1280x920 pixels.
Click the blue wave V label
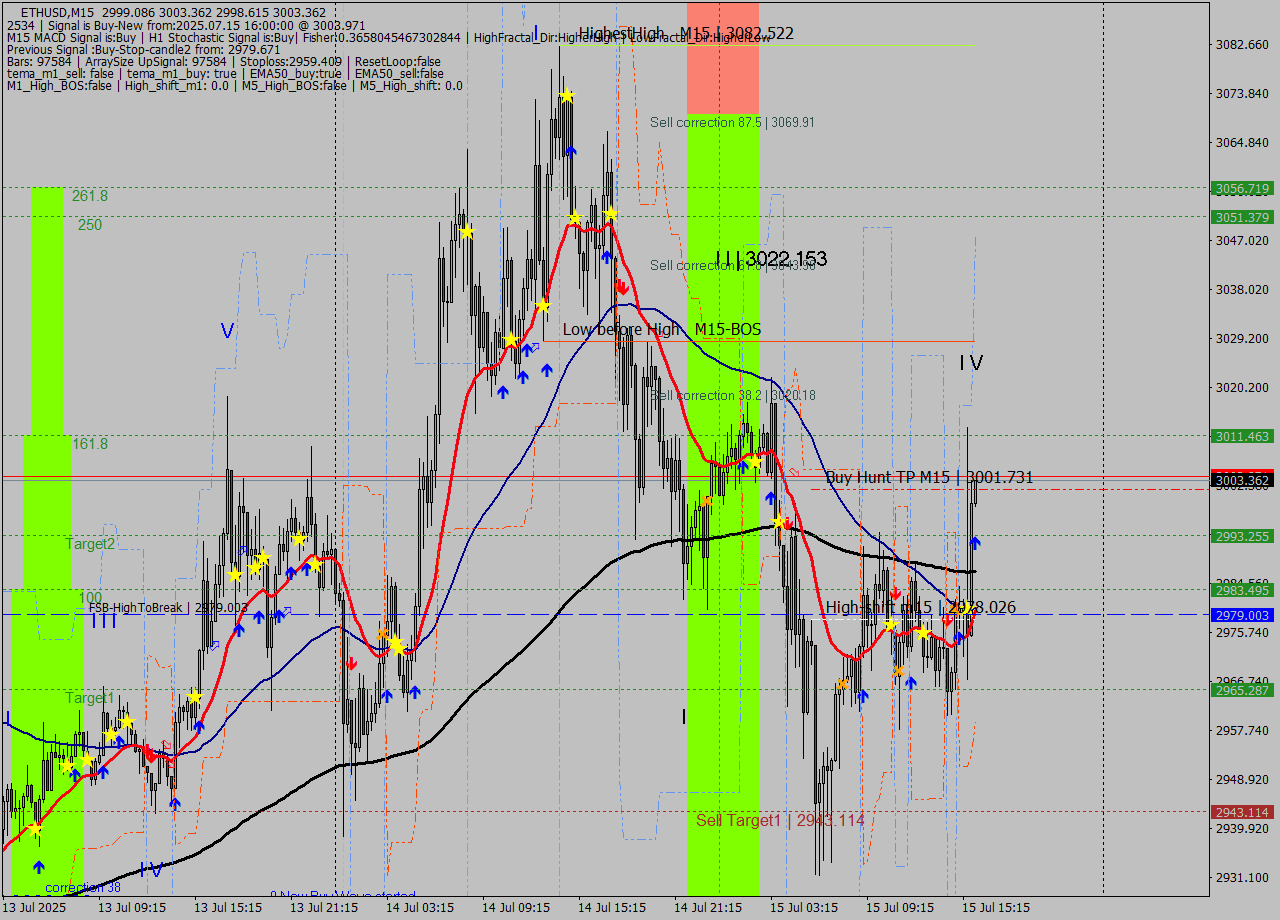pos(227,331)
